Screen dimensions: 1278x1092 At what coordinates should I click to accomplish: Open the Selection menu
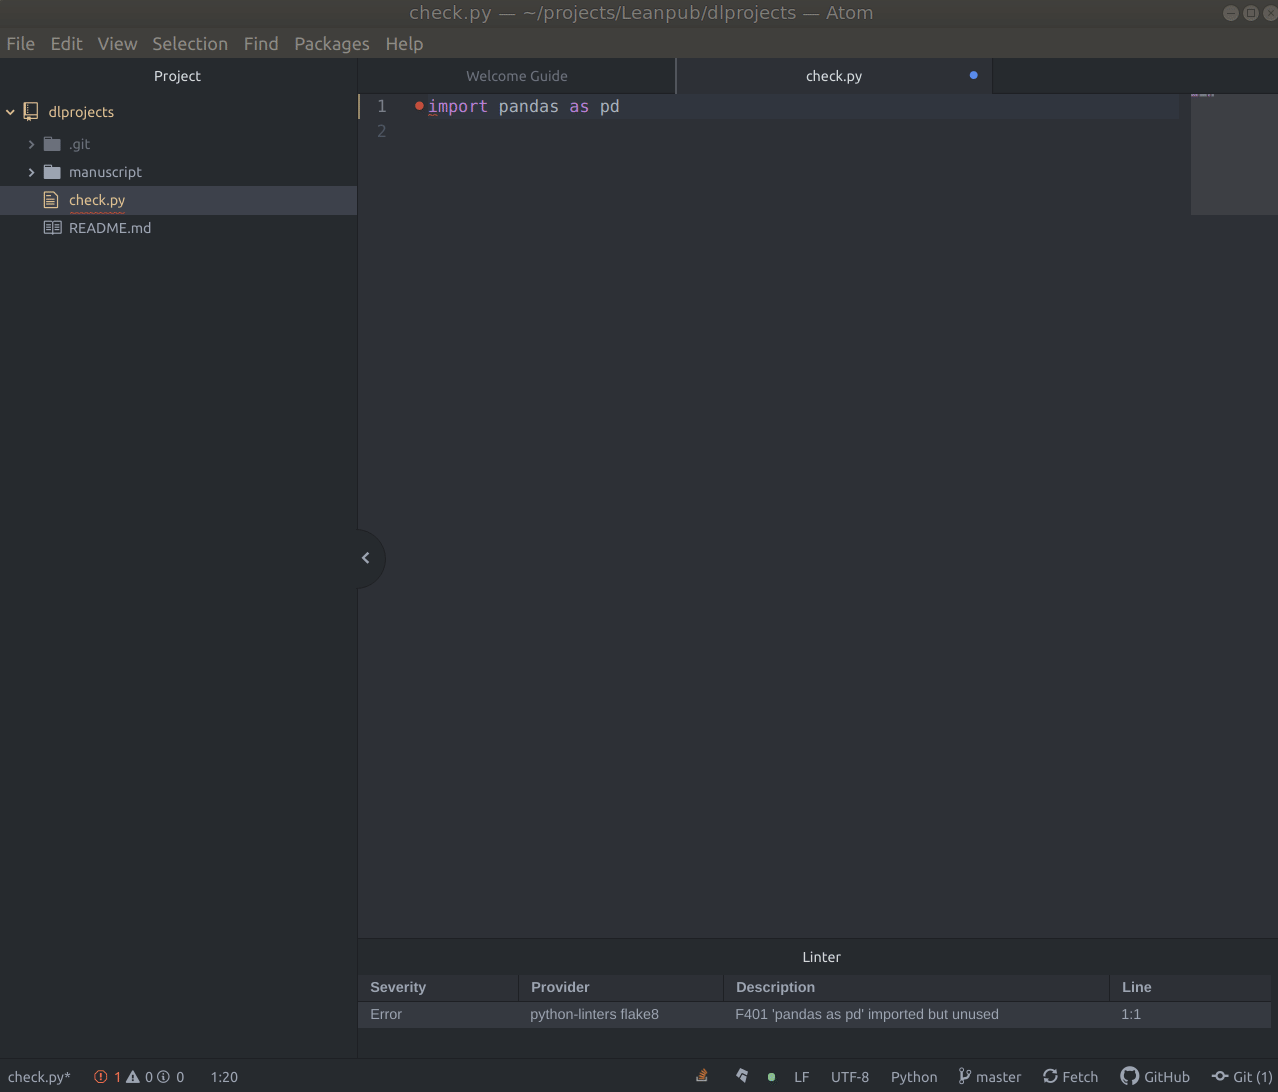point(190,44)
